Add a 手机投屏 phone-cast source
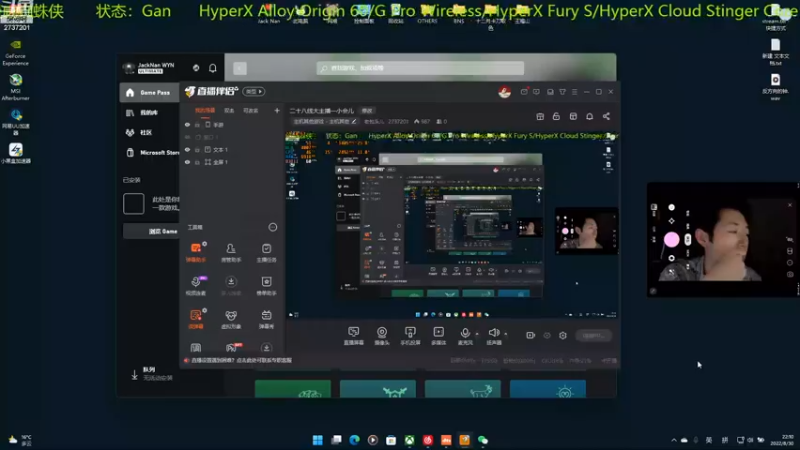 pyautogui.click(x=410, y=336)
